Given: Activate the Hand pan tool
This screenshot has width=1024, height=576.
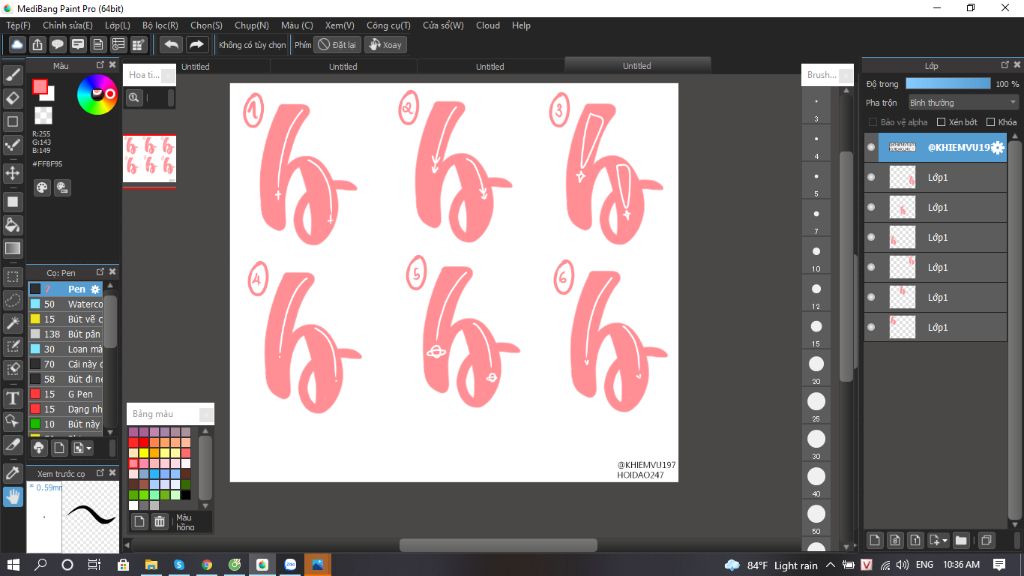Looking at the screenshot, I should pyautogui.click(x=12, y=496).
